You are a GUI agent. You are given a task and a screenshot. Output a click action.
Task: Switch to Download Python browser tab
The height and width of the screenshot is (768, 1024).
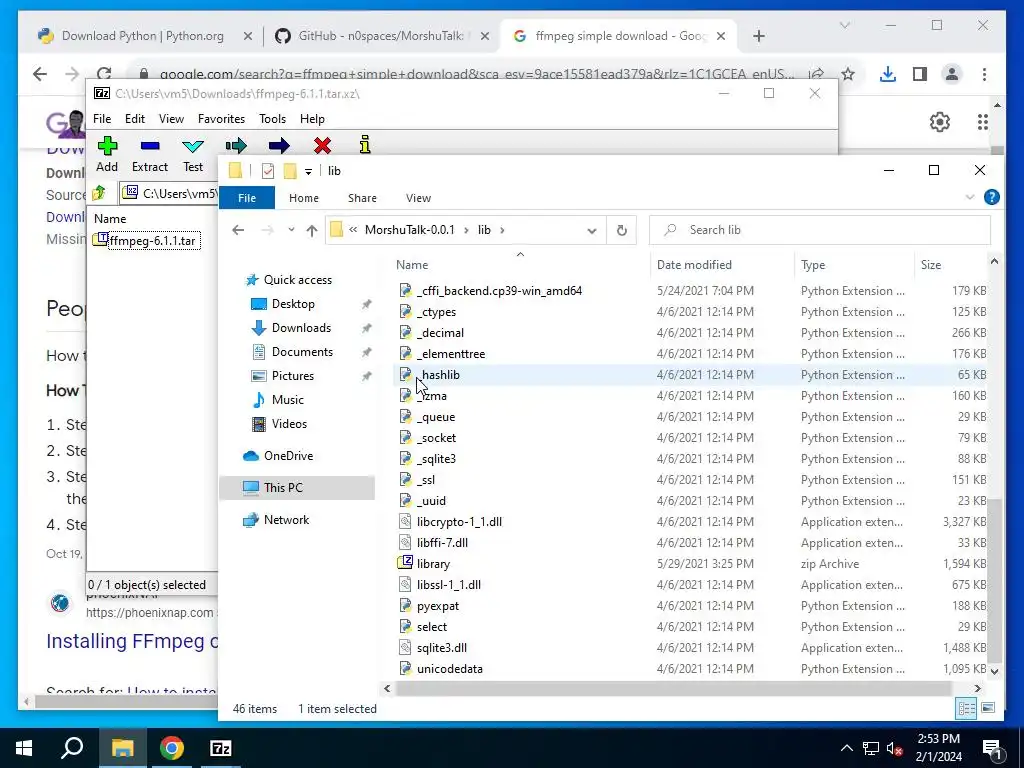click(142, 36)
